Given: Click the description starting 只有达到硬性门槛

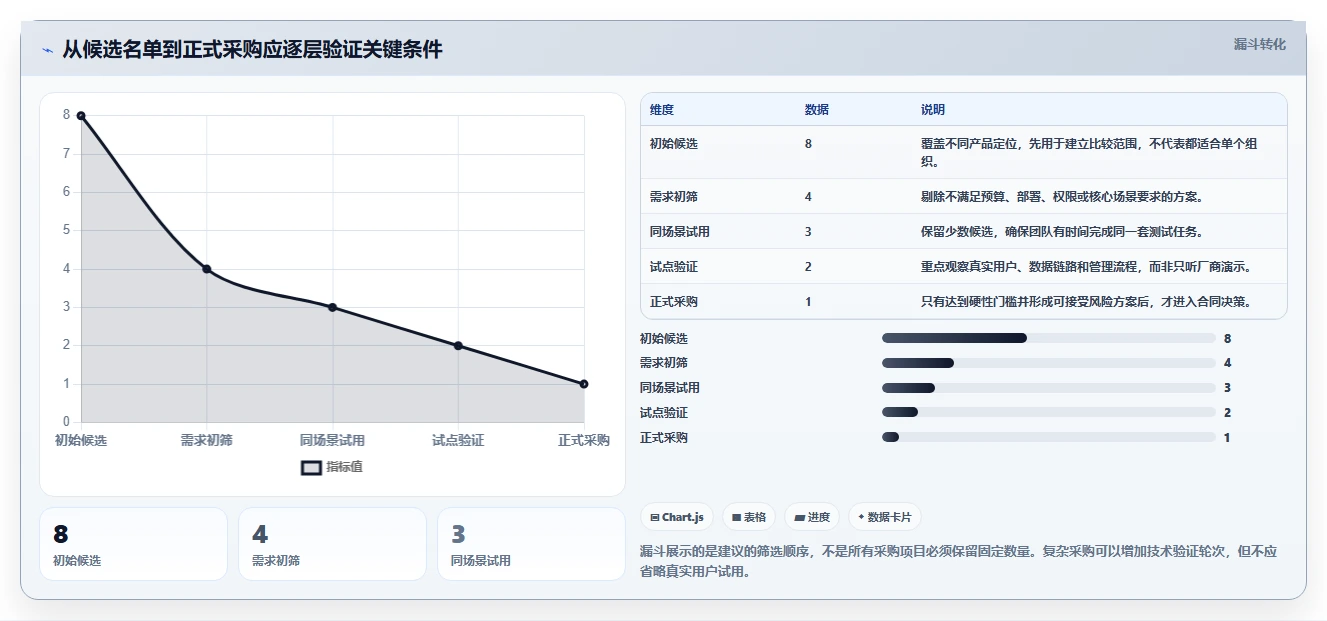Looking at the screenshot, I should pos(1086,301).
